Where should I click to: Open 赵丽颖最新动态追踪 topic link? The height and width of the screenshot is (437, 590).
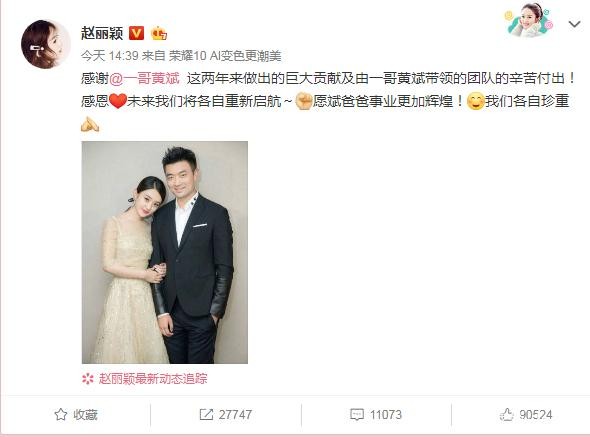tap(153, 379)
